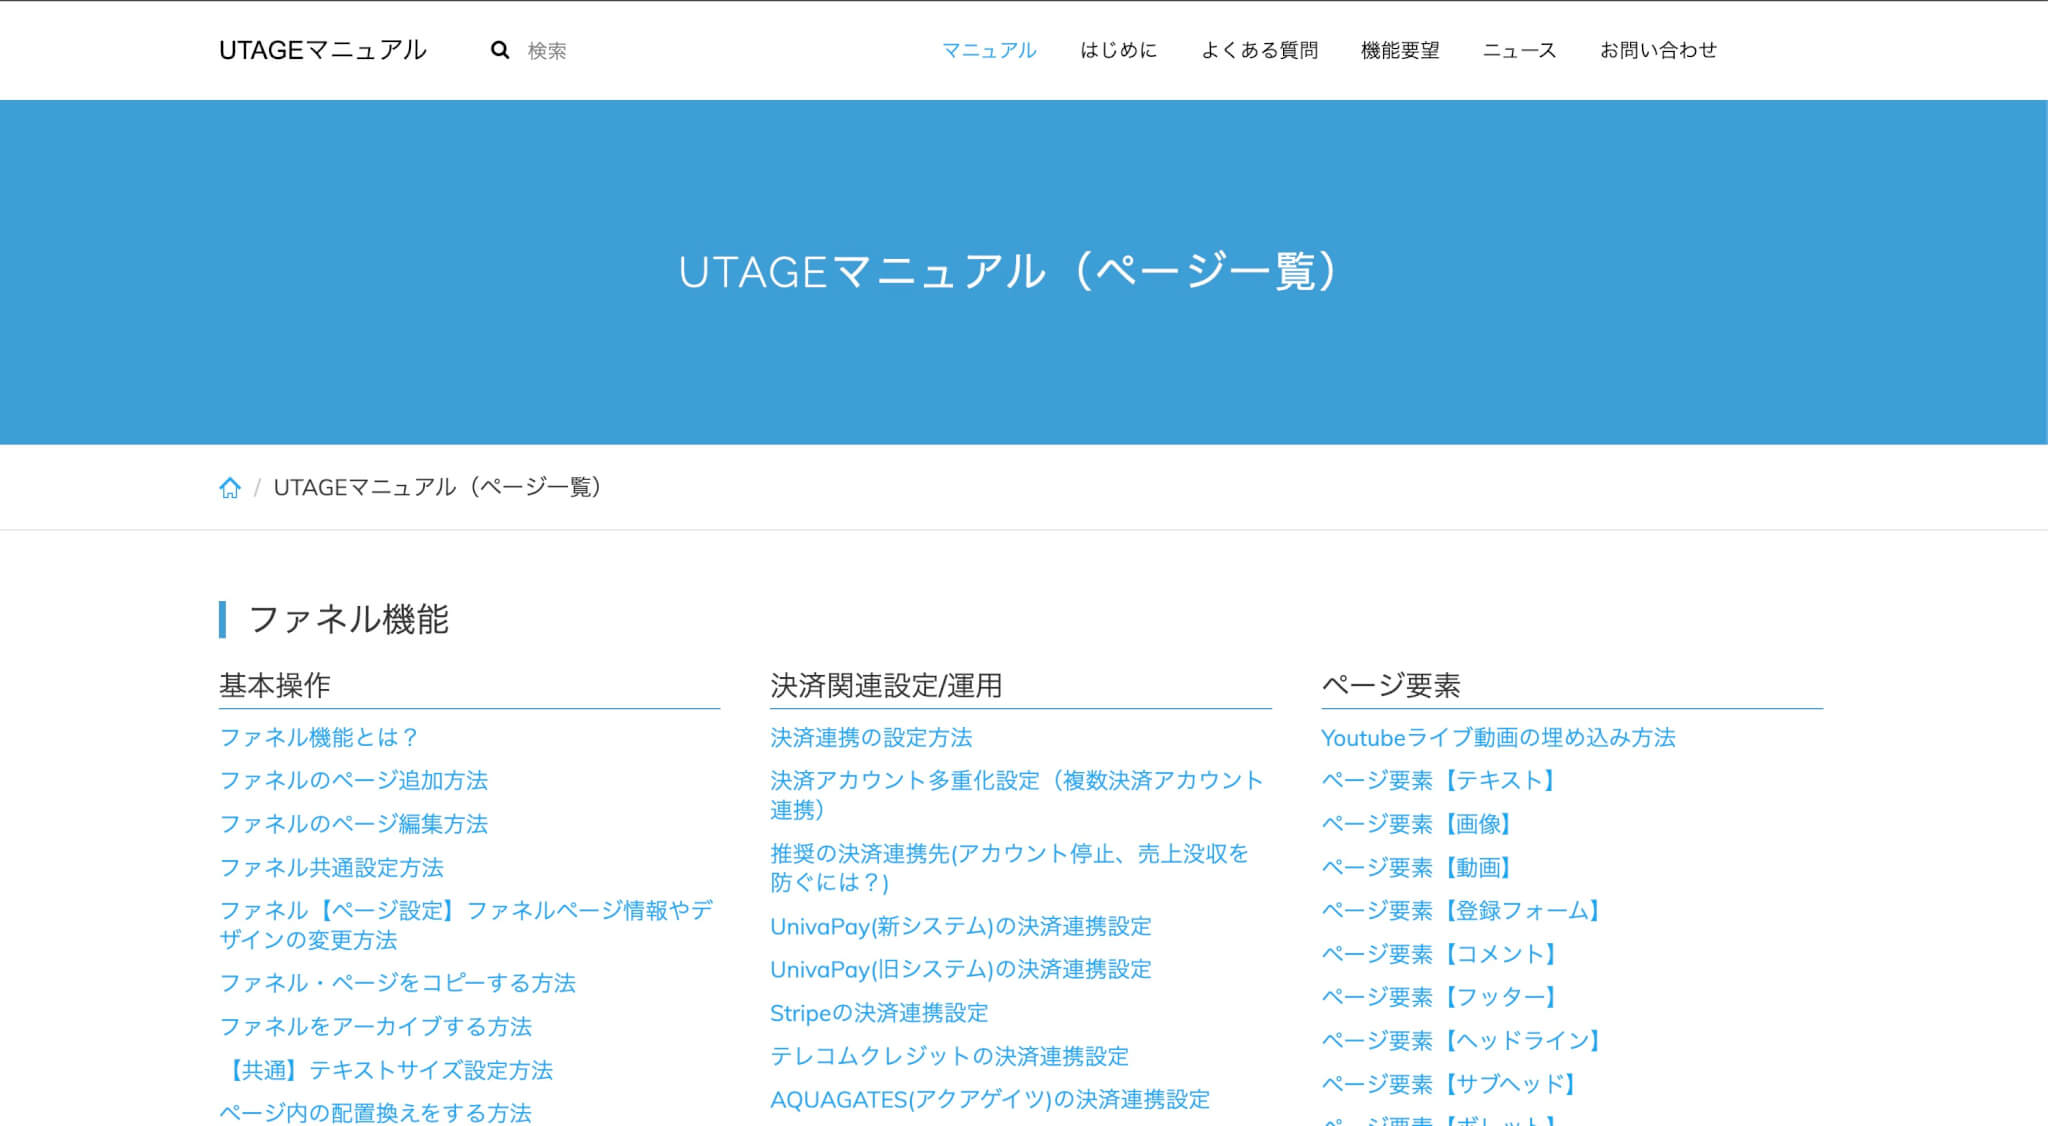Viewport: 2048px width, 1126px height.
Task: Open AQUAGATES(アクアゲイツ)の決済連携設定 link
Action: click(x=990, y=1099)
